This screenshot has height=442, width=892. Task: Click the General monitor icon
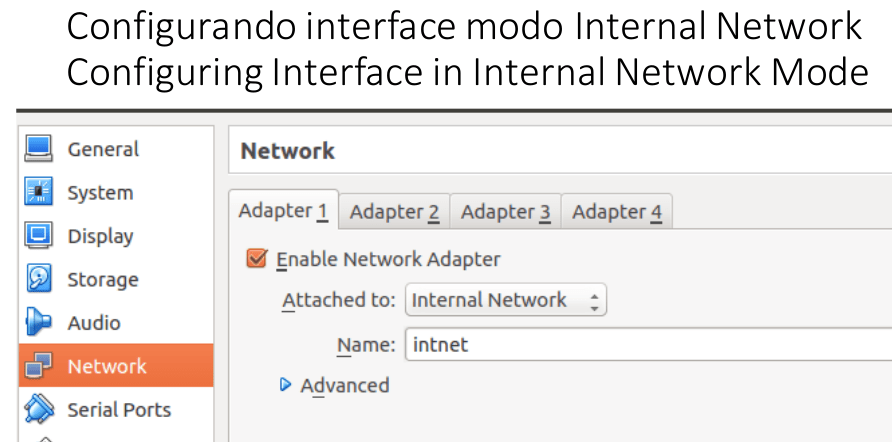(39, 149)
